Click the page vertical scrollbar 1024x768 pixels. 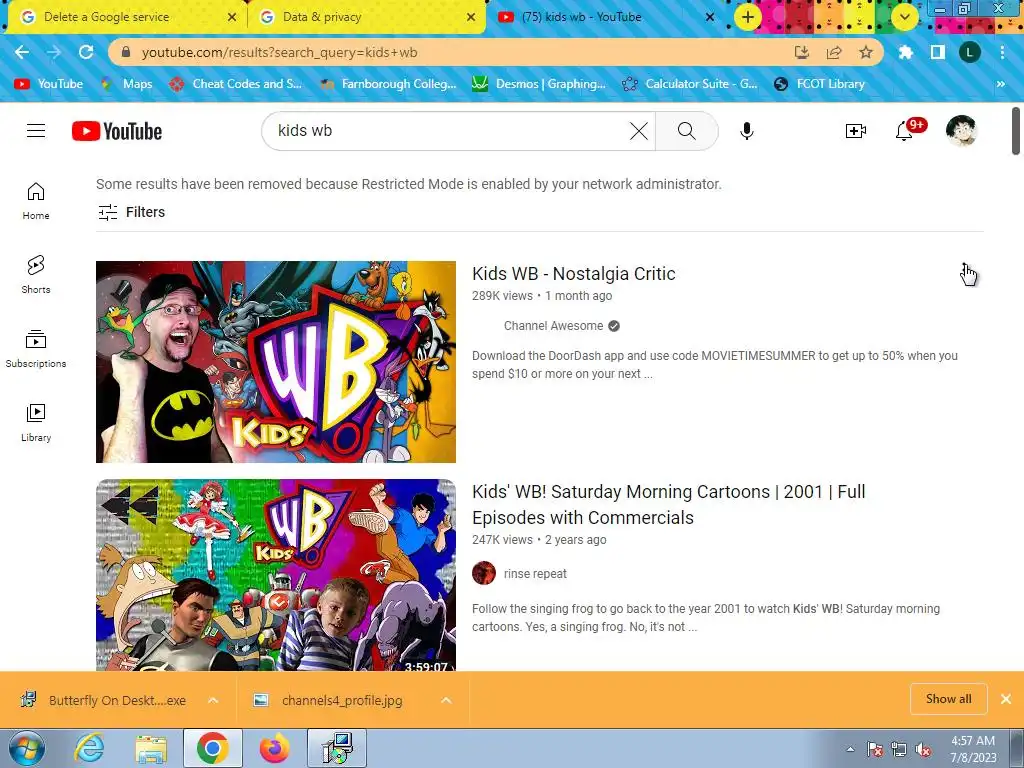pos(1016,131)
